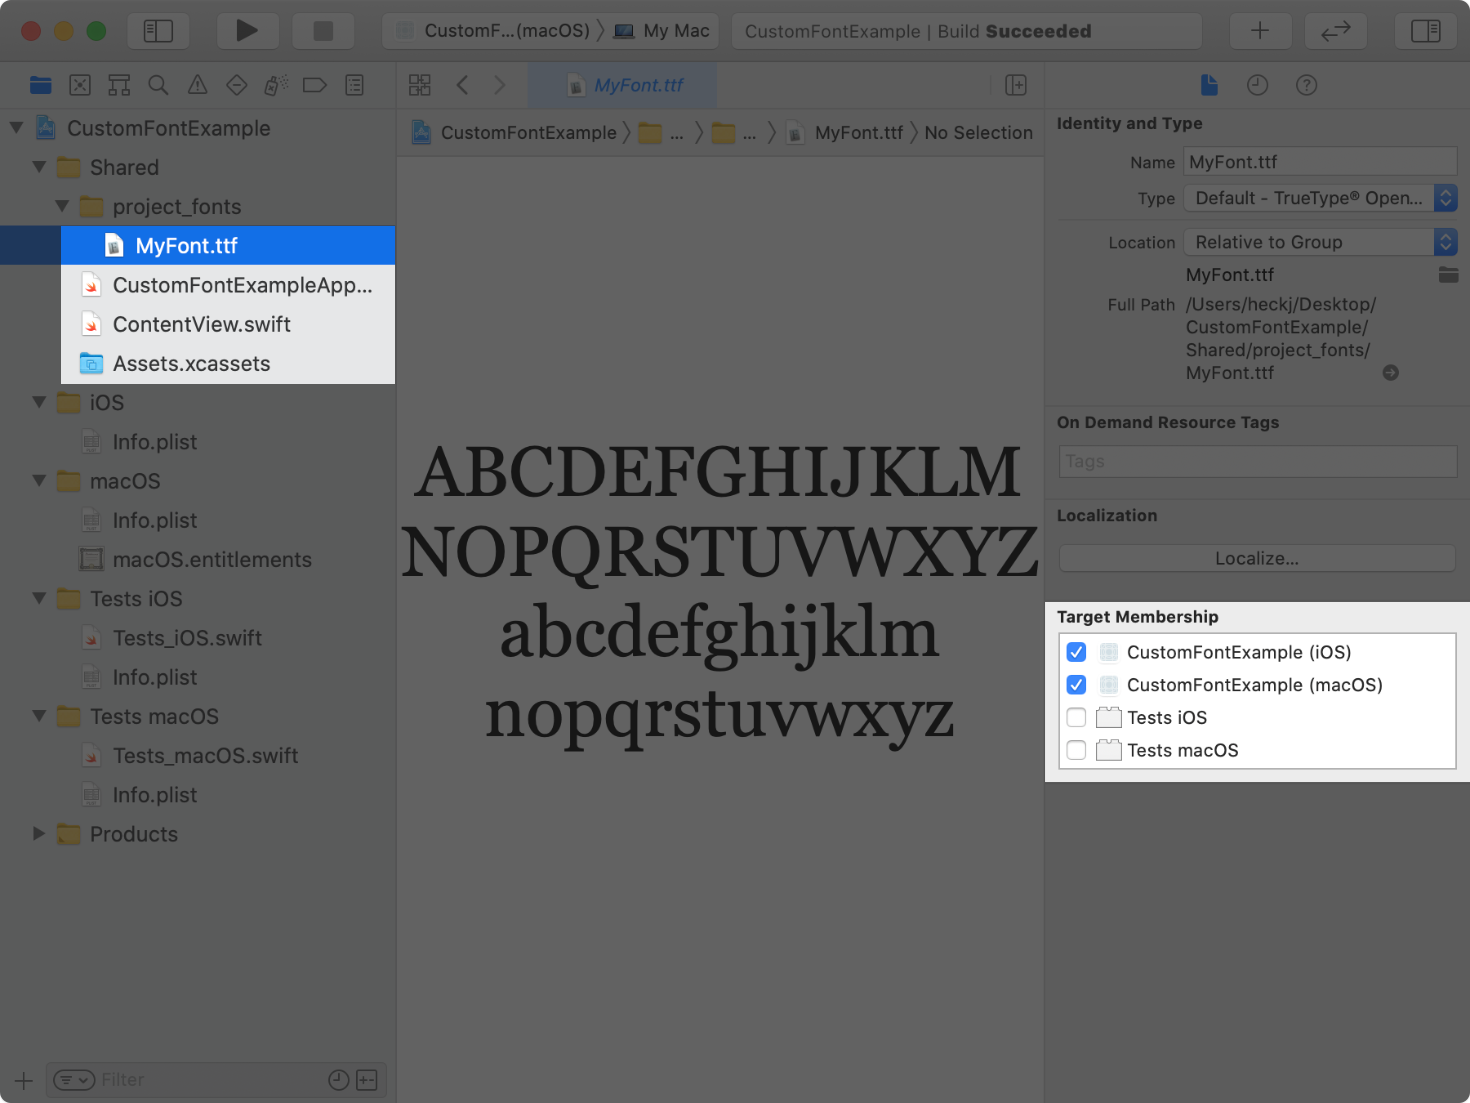Run the project with the play button
Screen dimensions: 1470x1103
click(248, 30)
